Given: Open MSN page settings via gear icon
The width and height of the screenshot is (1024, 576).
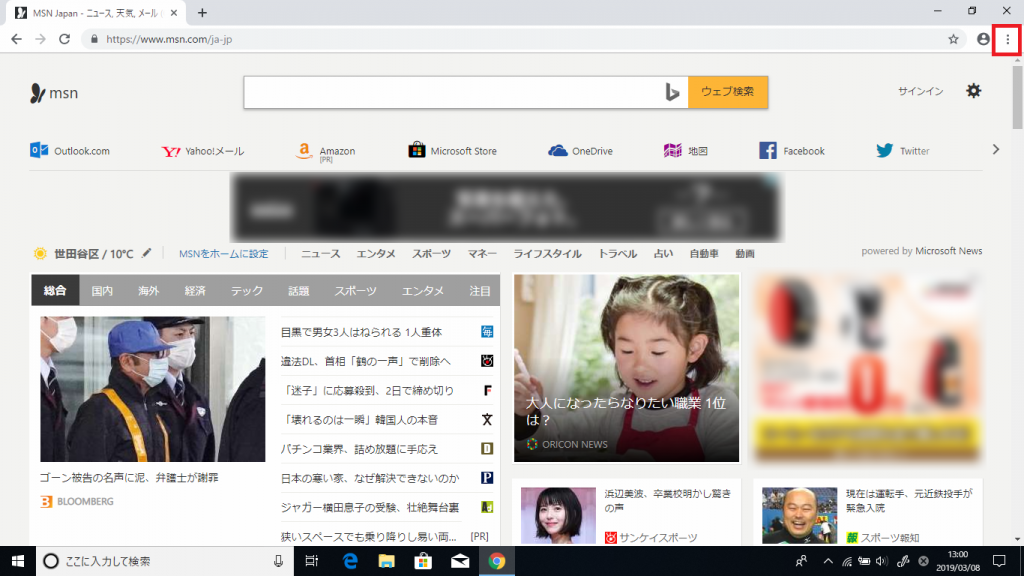Looking at the screenshot, I should click(x=973, y=91).
